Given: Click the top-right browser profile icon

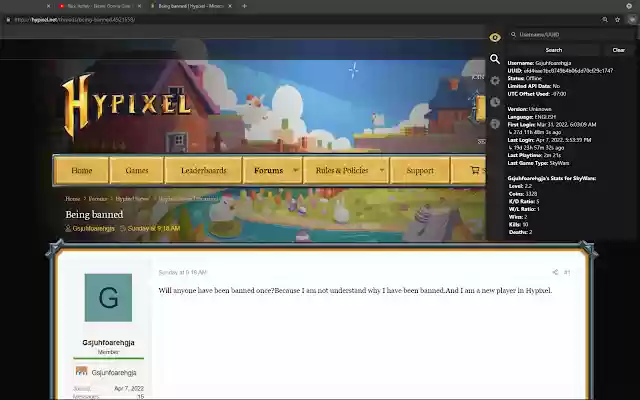Looking at the screenshot, I should click(x=629, y=6).
